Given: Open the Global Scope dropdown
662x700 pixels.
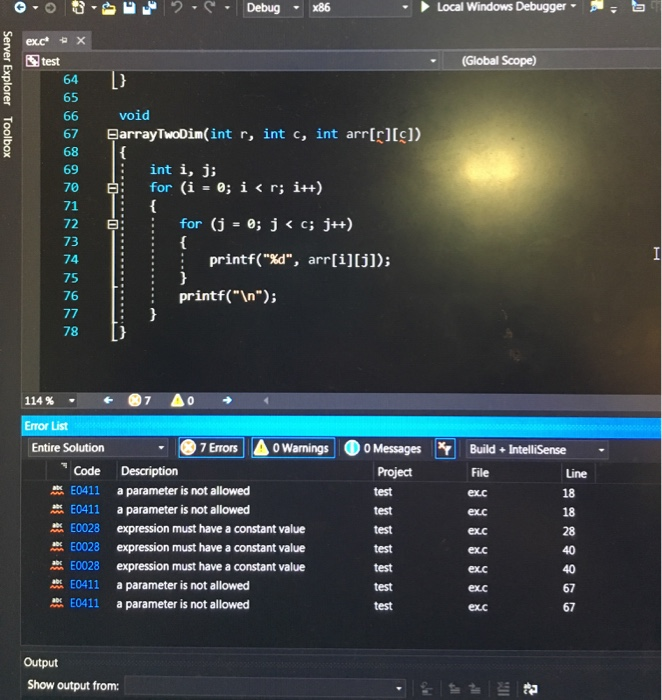Looking at the screenshot, I should click(552, 61).
